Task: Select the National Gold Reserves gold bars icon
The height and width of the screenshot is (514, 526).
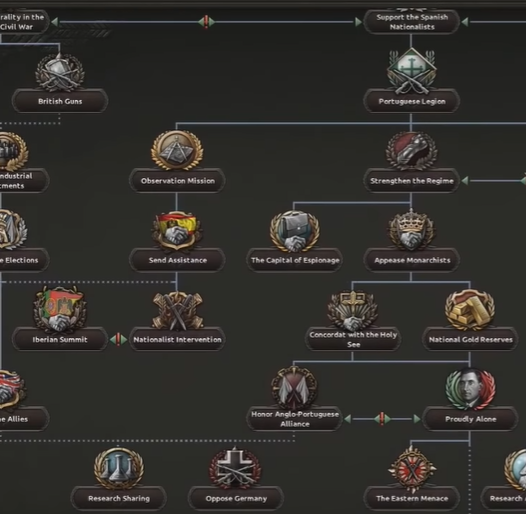Action: point(470,310)
